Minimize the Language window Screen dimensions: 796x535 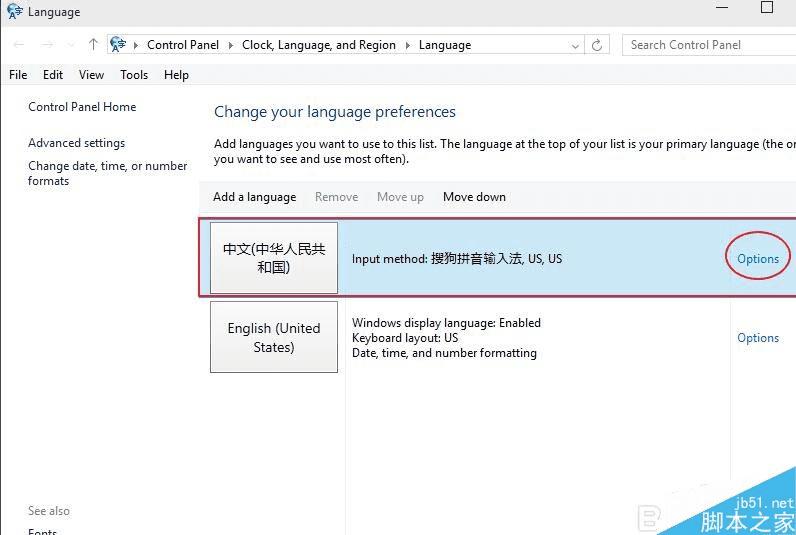(722, 8)
